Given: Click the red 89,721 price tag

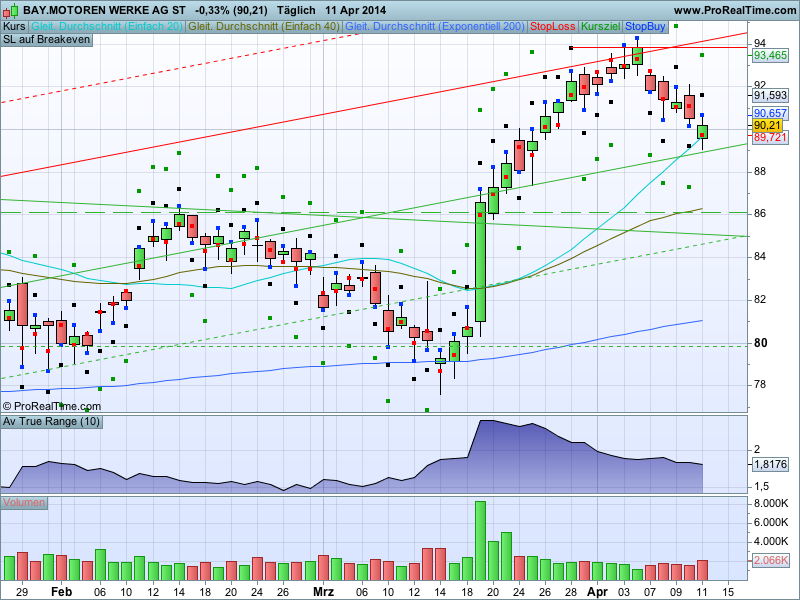Looking at the screenshot, I should pos(770,137).
